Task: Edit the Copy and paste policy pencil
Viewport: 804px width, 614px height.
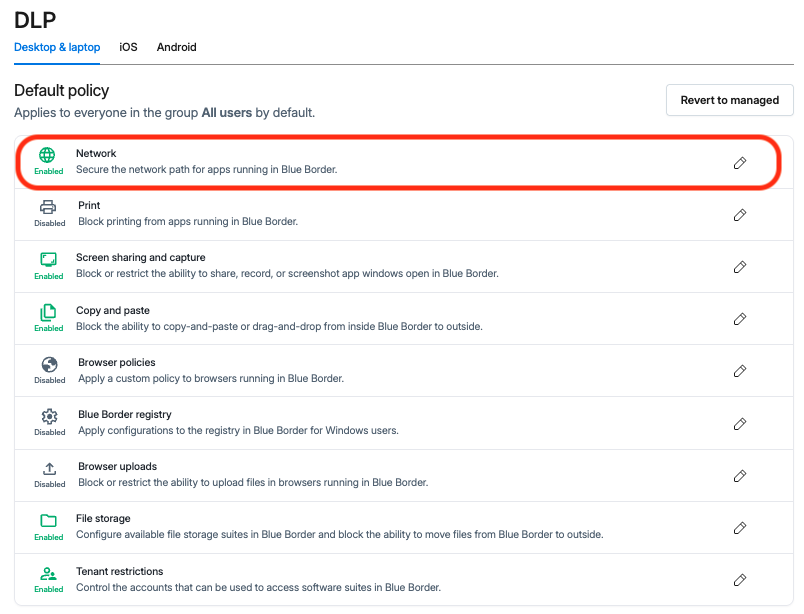Action: point(739,319)
